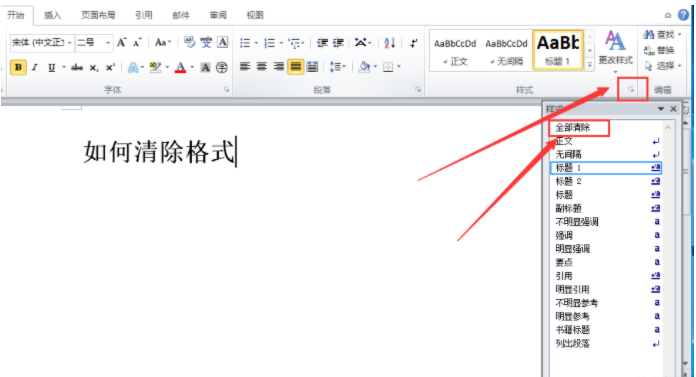The image size is (696, 377).
Task: Click 全部清除 in styles pane
Action: point(573,128)
